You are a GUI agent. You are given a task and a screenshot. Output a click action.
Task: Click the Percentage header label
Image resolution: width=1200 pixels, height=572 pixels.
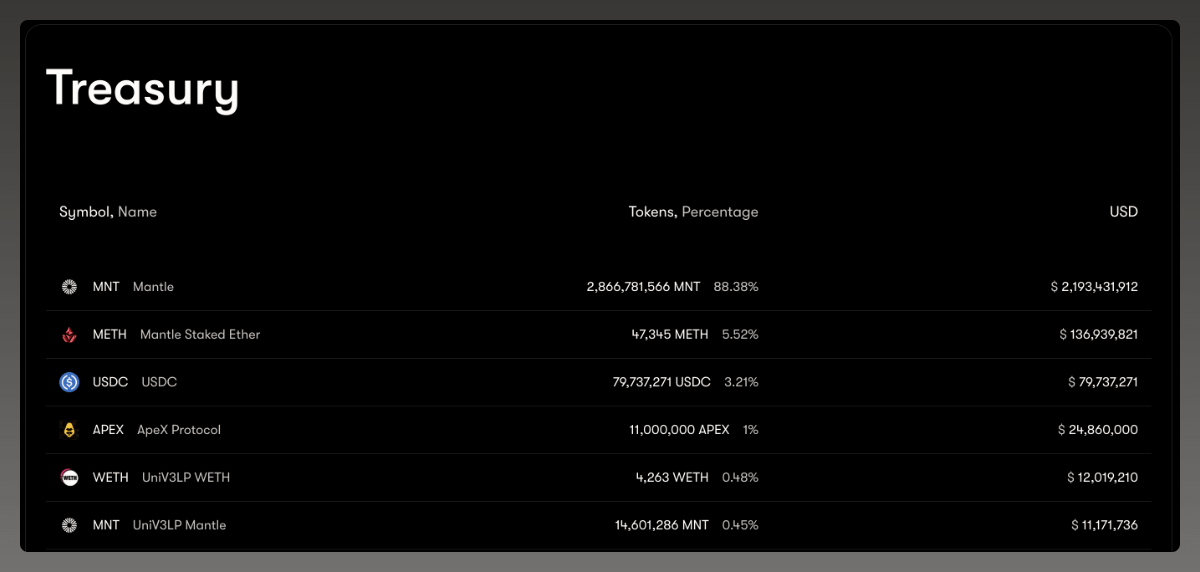point(720,212)
